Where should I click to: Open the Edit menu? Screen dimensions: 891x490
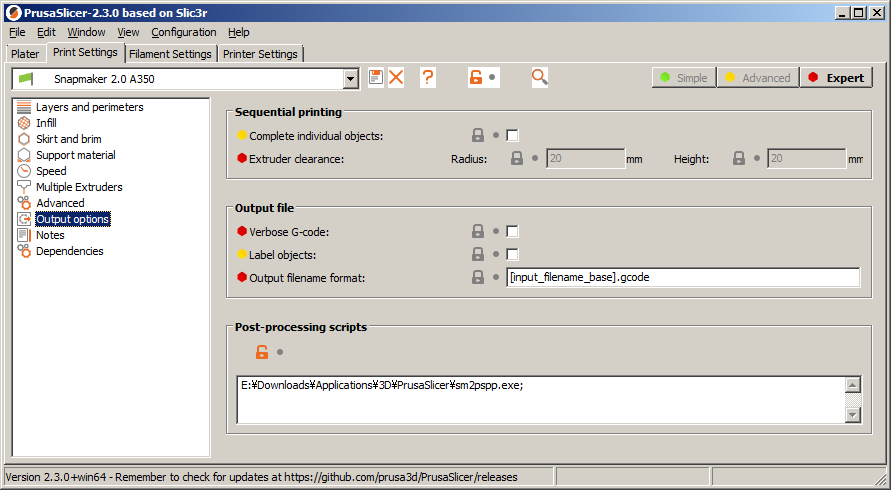47,32
